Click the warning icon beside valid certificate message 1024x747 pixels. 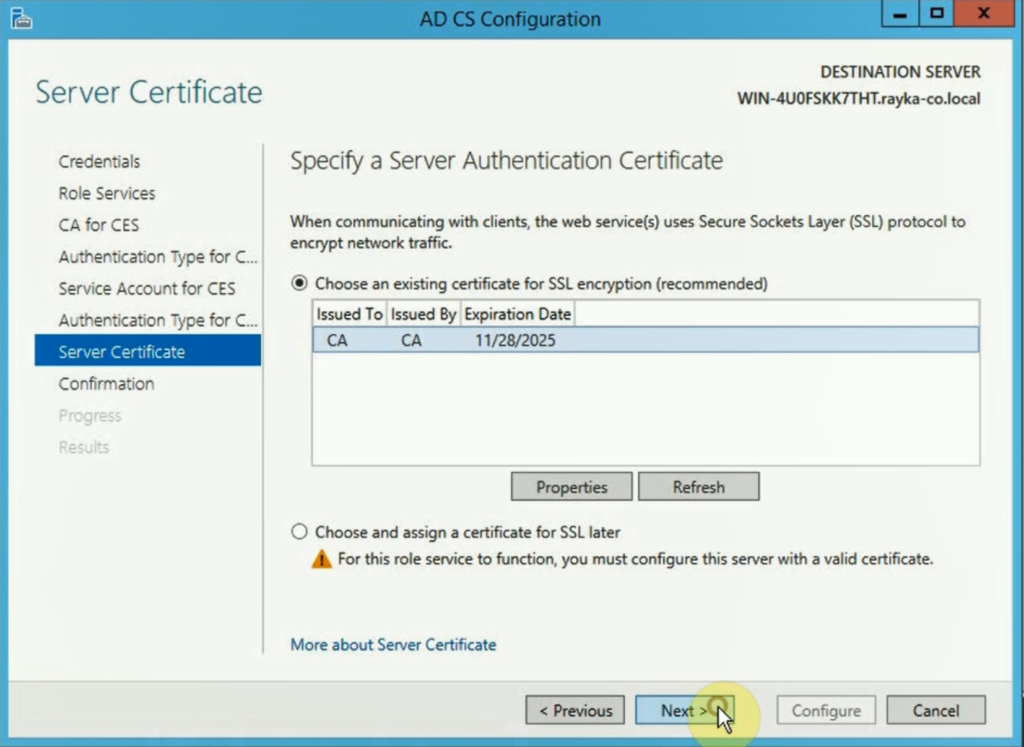pos(321,559)
